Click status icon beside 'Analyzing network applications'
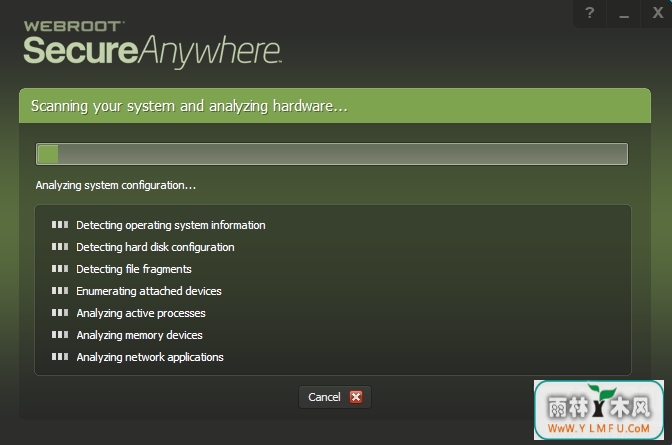The width and height of the screenshot is (672, 445). [x=60, y=356]
